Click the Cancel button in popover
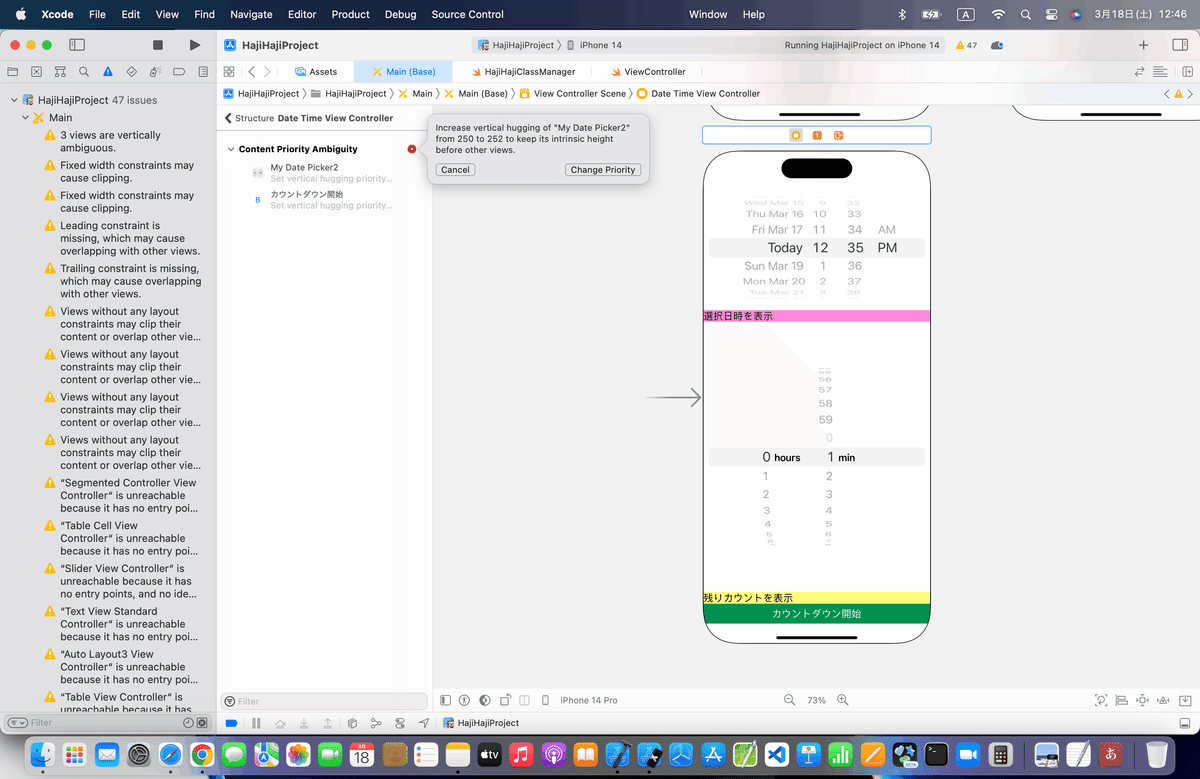Image resolution: width=1200 pixels, height=779 pixels. point(455,170)
